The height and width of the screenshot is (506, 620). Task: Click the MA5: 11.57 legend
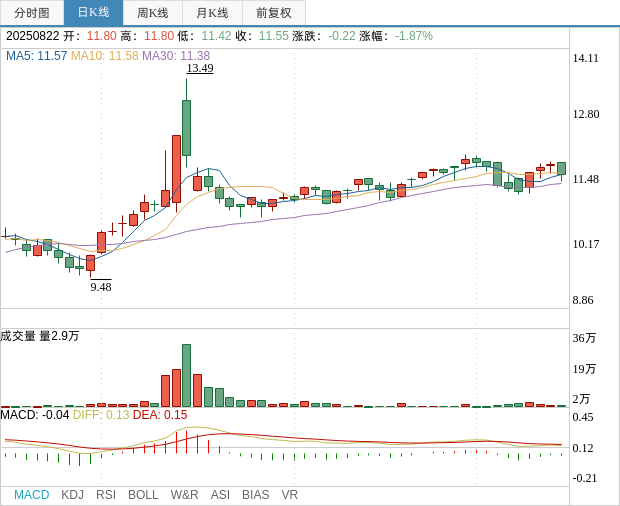click(36, 56)
